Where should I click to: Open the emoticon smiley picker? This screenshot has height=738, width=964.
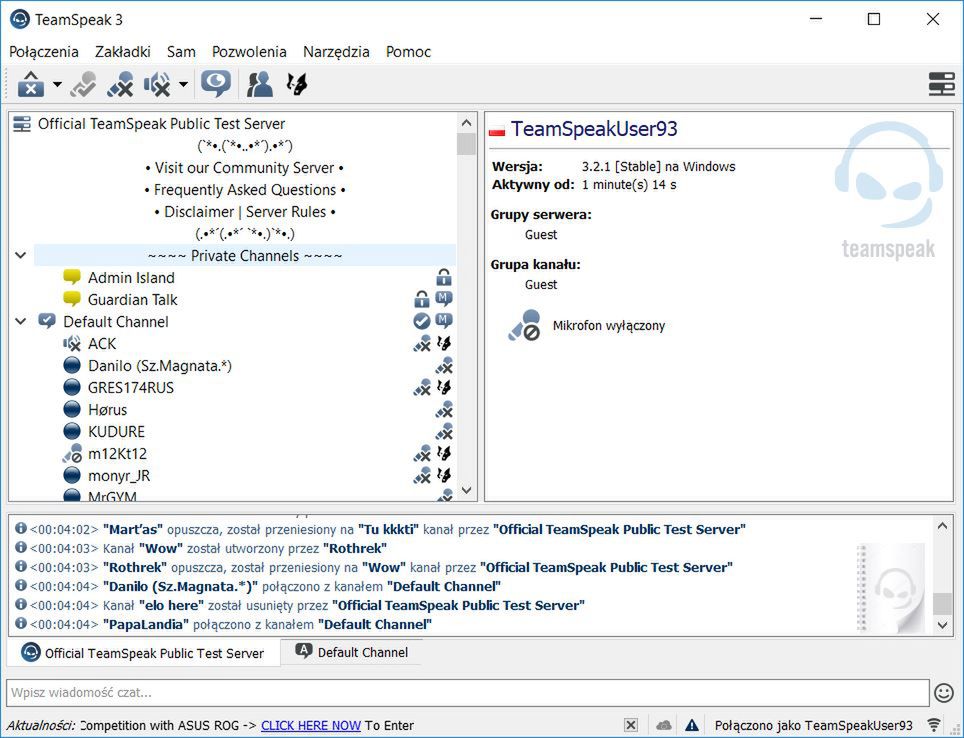coord(944,693)
